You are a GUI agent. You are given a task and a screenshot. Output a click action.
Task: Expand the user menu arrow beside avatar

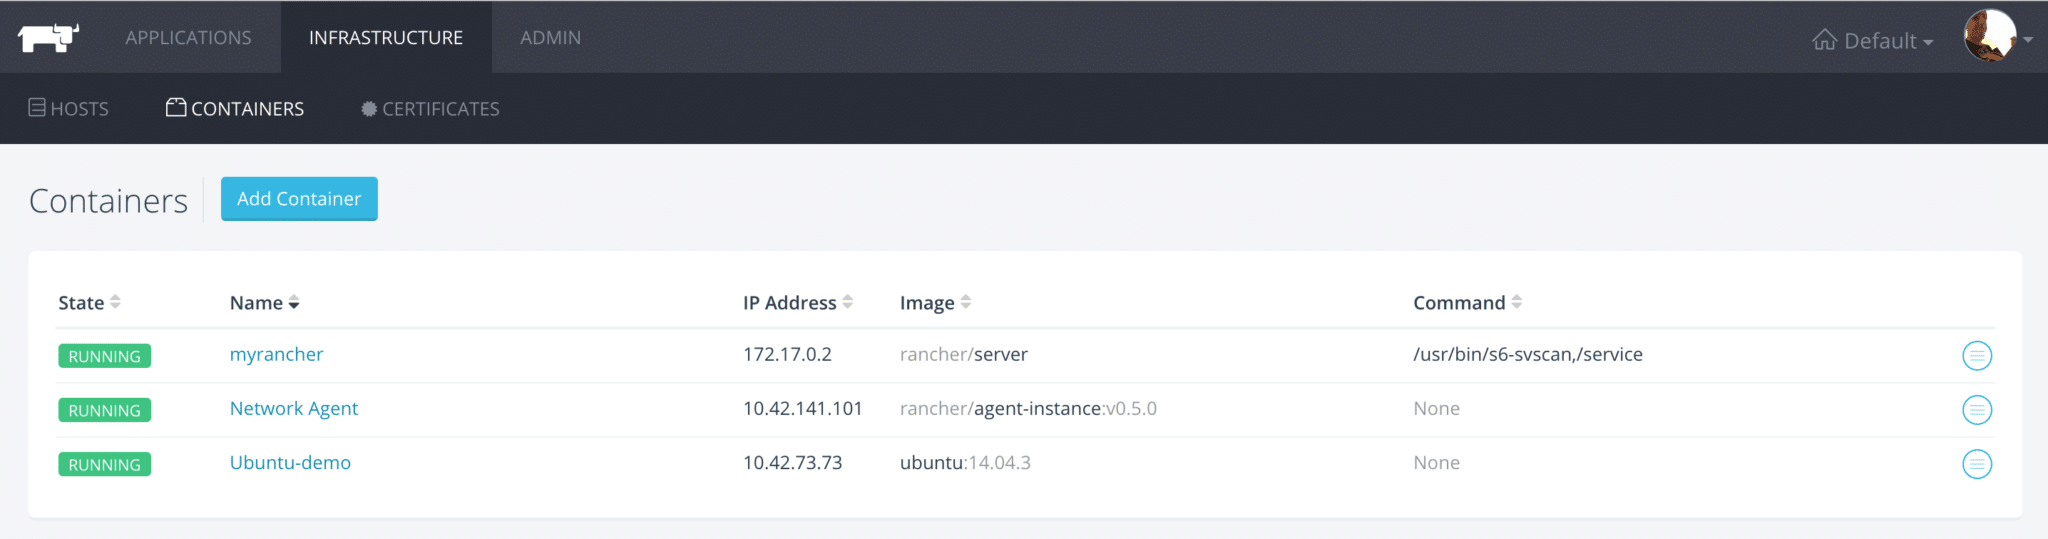coord(2028,40)
